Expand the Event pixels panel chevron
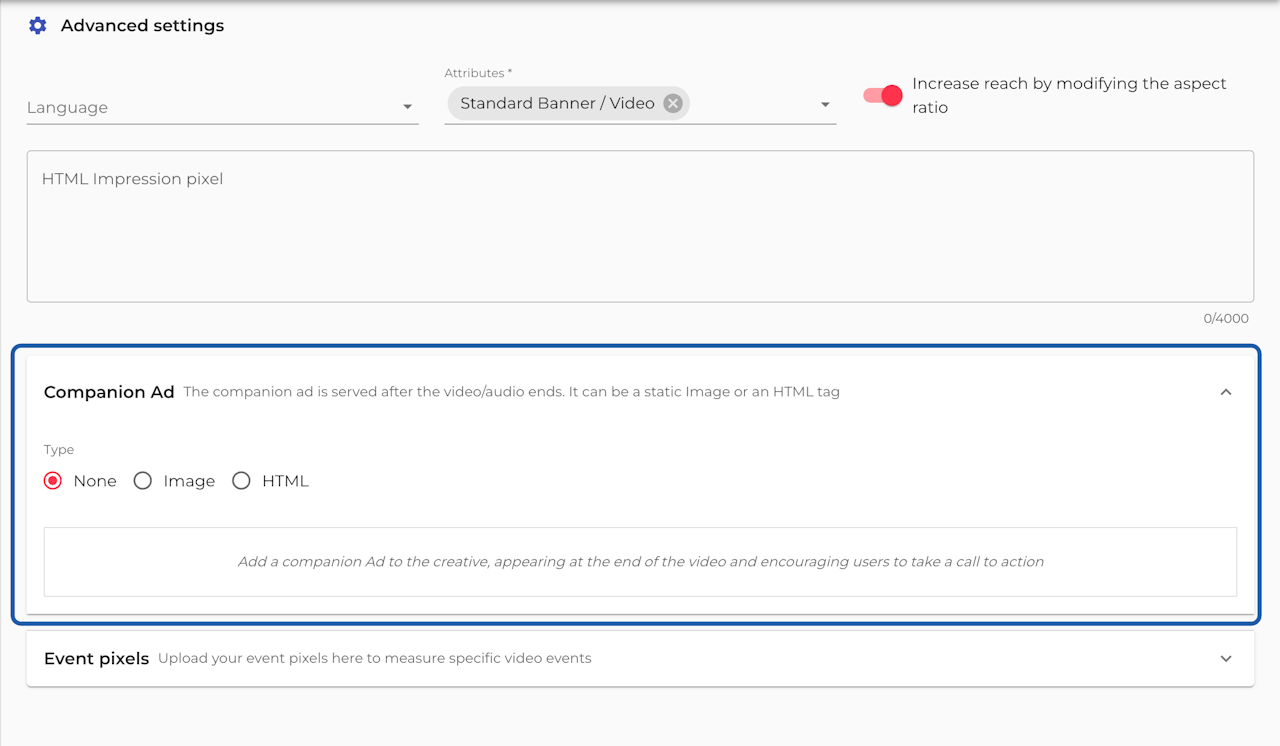The image size is (1280, 746). click(x=1226, y=658)
